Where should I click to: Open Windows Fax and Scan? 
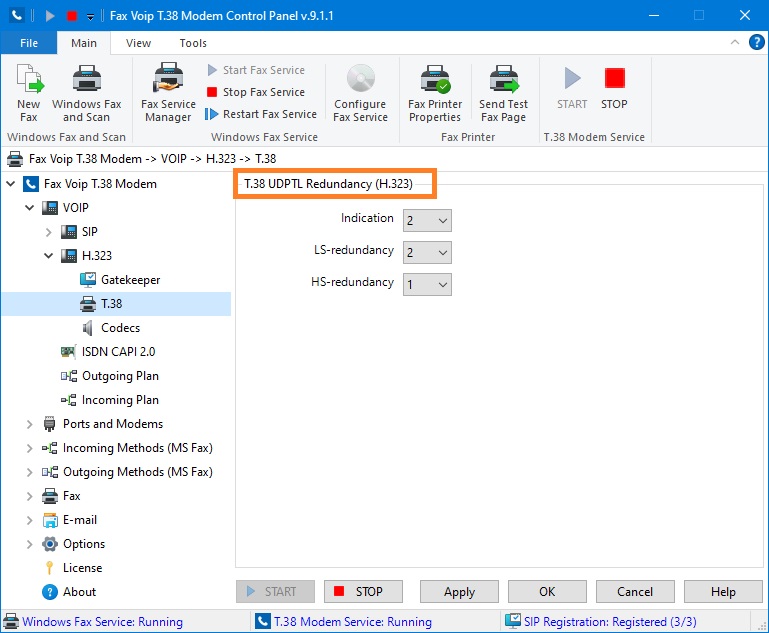87,93
